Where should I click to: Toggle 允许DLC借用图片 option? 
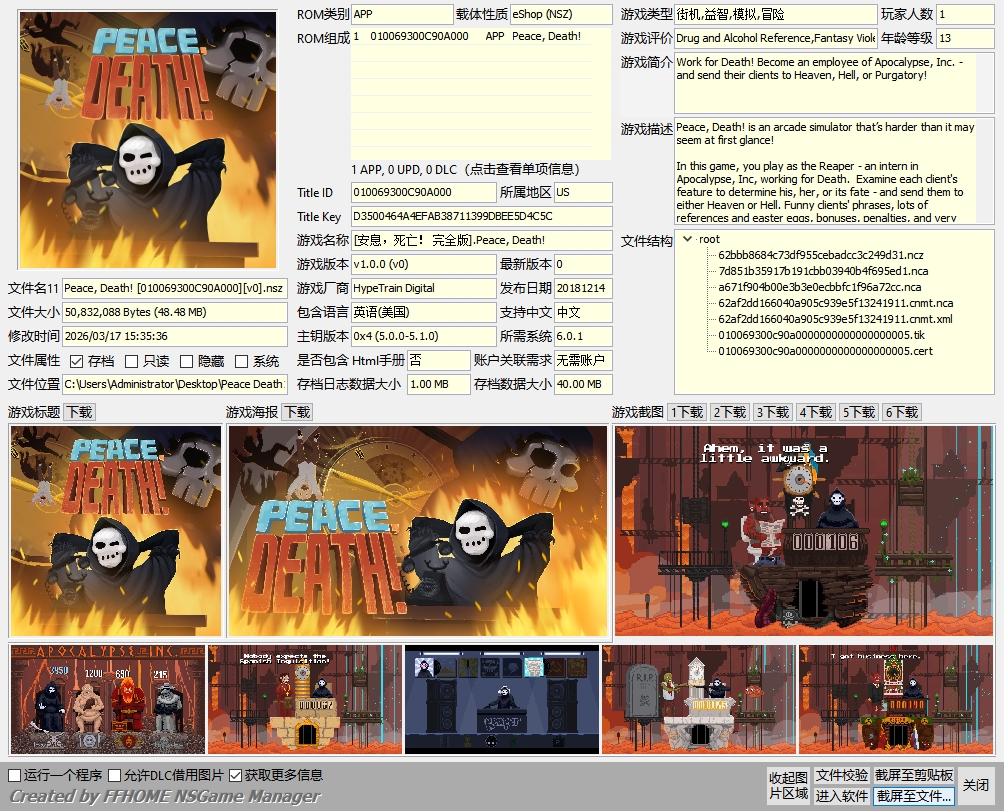[x=115, y=775]
